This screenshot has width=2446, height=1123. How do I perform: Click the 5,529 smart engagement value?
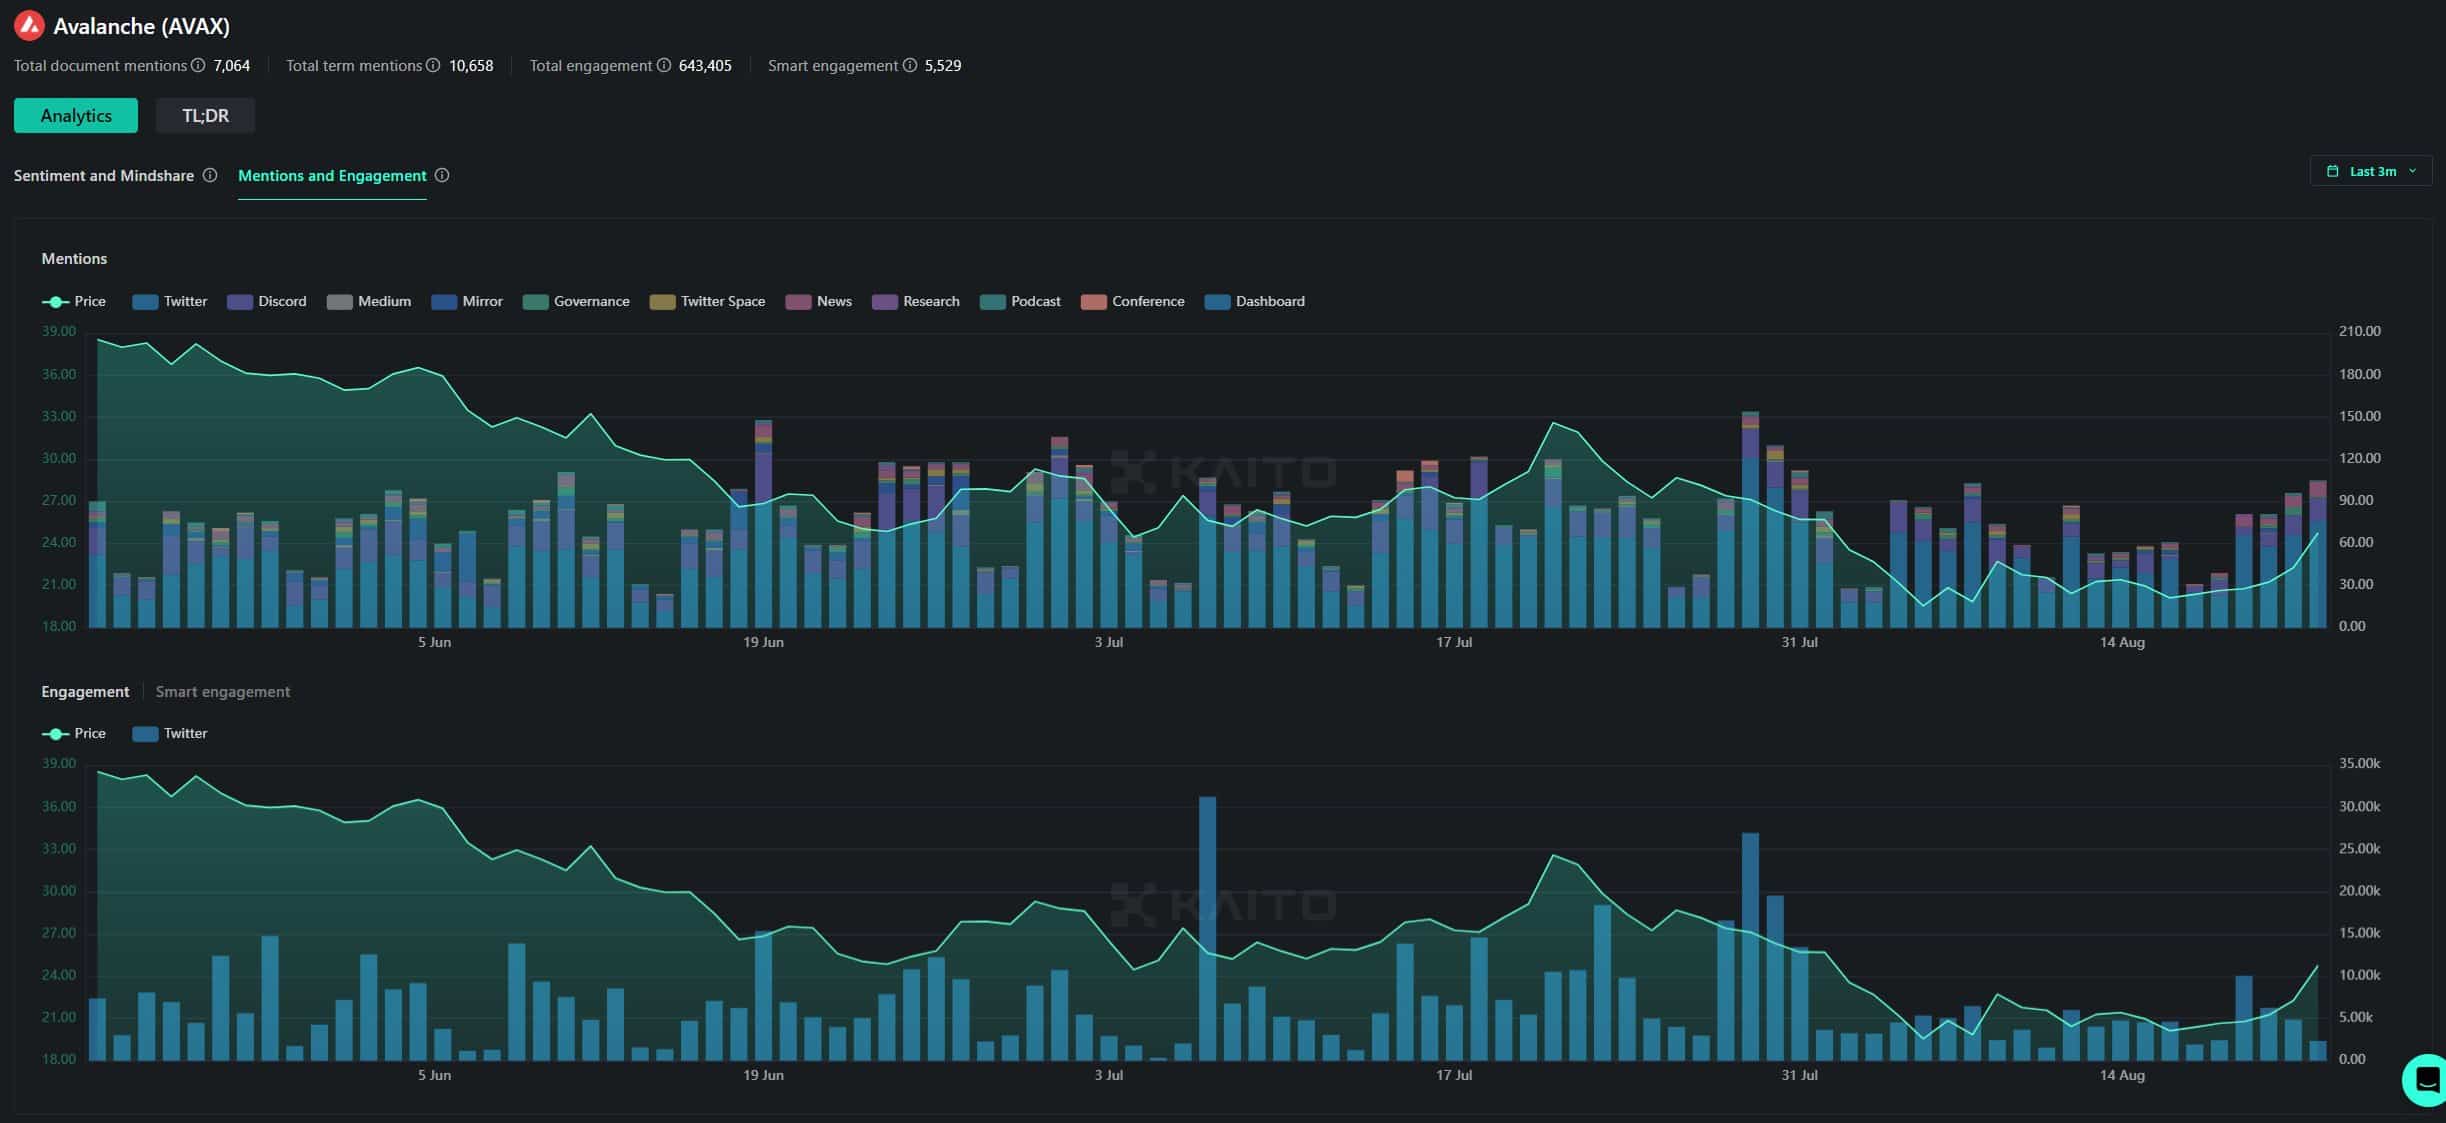tap(943, 65)
